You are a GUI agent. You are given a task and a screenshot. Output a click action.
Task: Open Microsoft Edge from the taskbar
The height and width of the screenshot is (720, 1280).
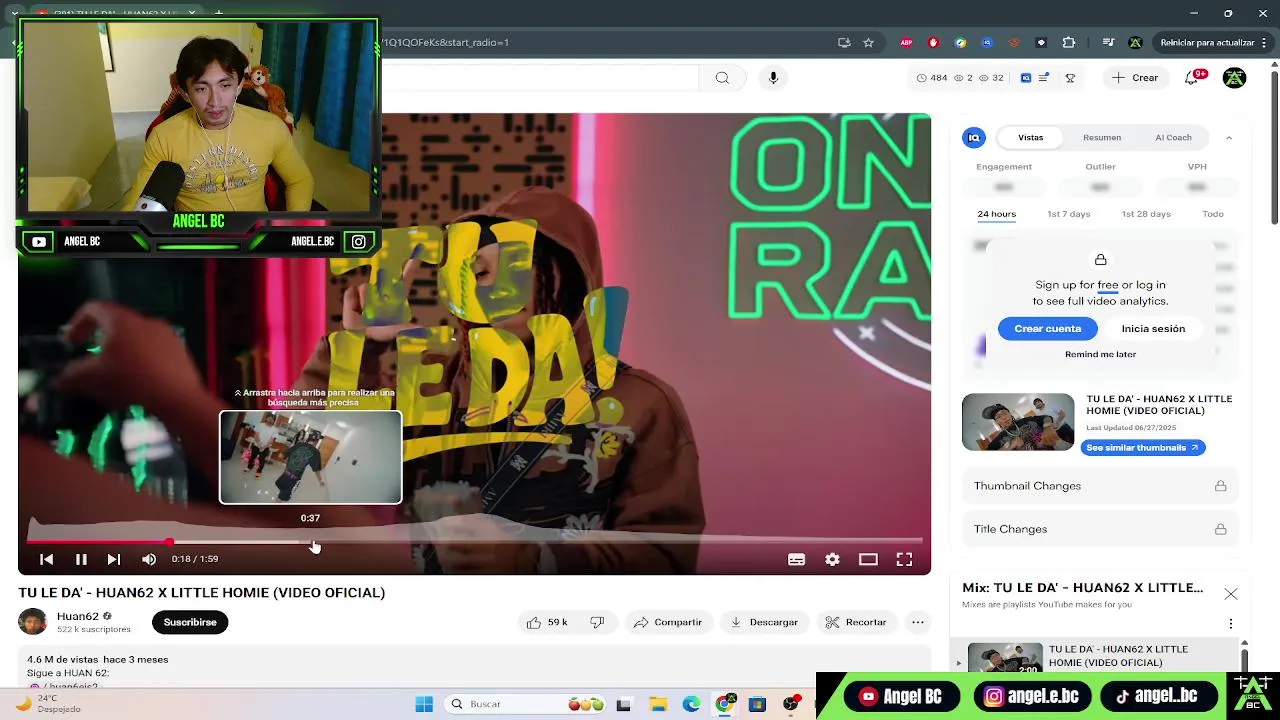tap(691, 704)
